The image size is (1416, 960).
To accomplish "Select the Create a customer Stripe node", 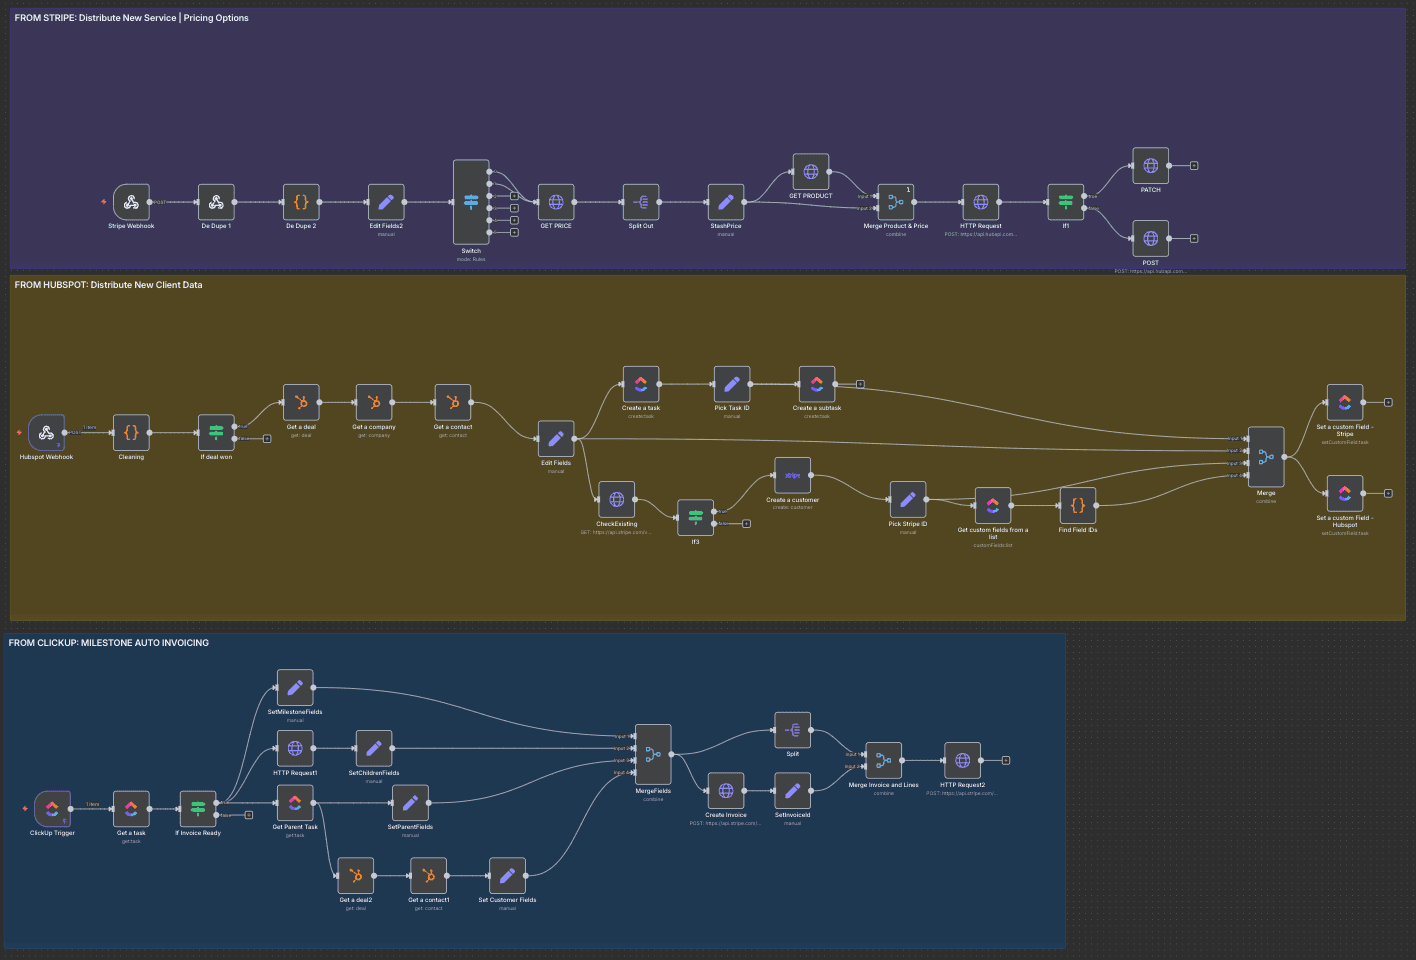I will 792,476.
